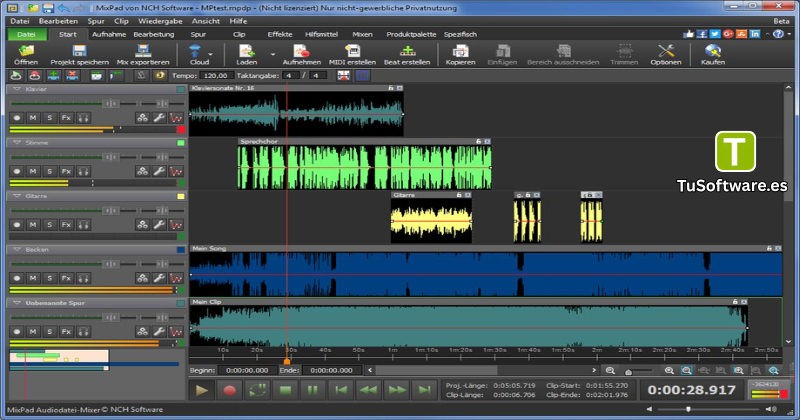The image size is (800, 420).
Task: Open the Wiedergabe menu
Action: coord(160,21)
